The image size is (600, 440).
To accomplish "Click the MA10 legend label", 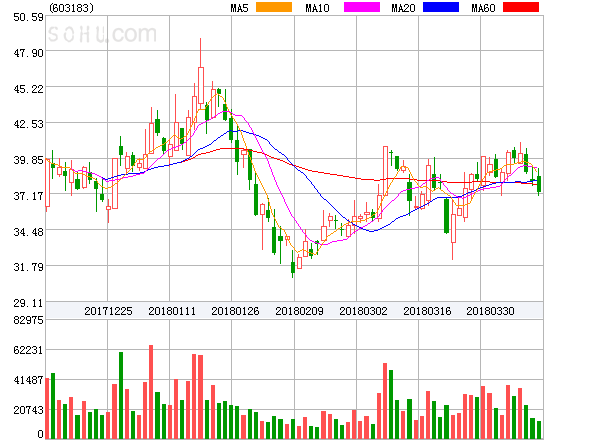I will (317, 8).
